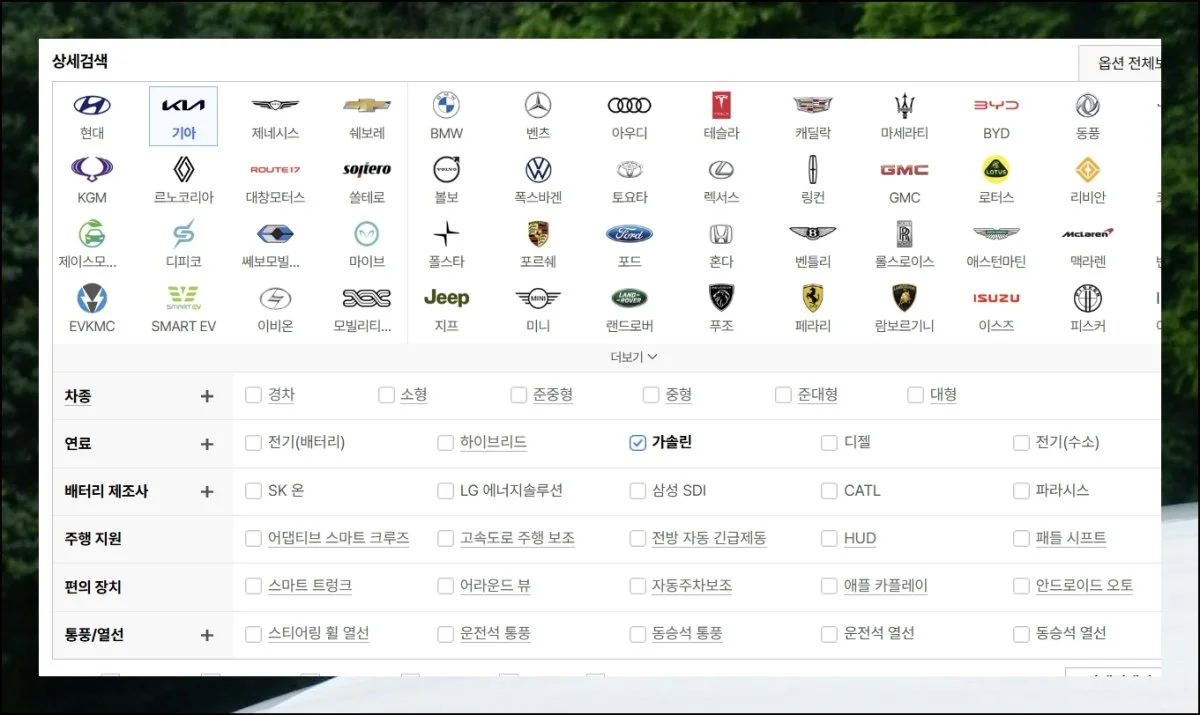Expand the 차종 row plus icon
Viewport: 1200px width, 715px height.
point(207,396)
